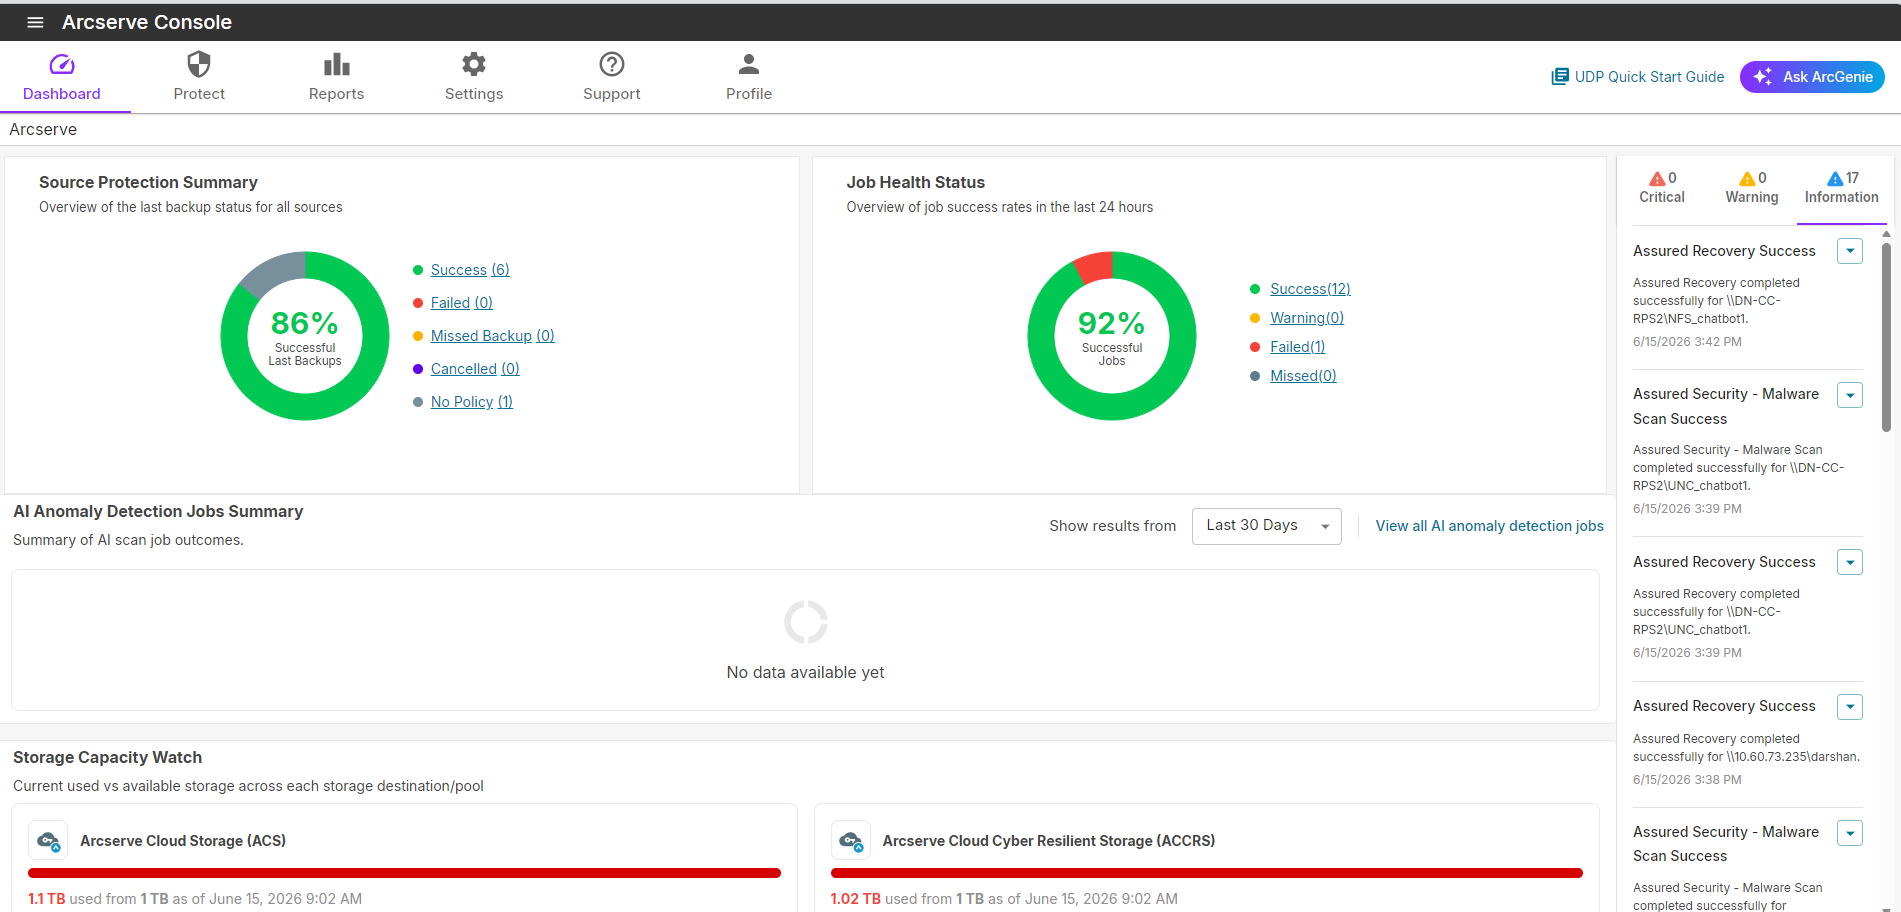Open the Profile person icon
1901x912 pixels.
[749, 64]
